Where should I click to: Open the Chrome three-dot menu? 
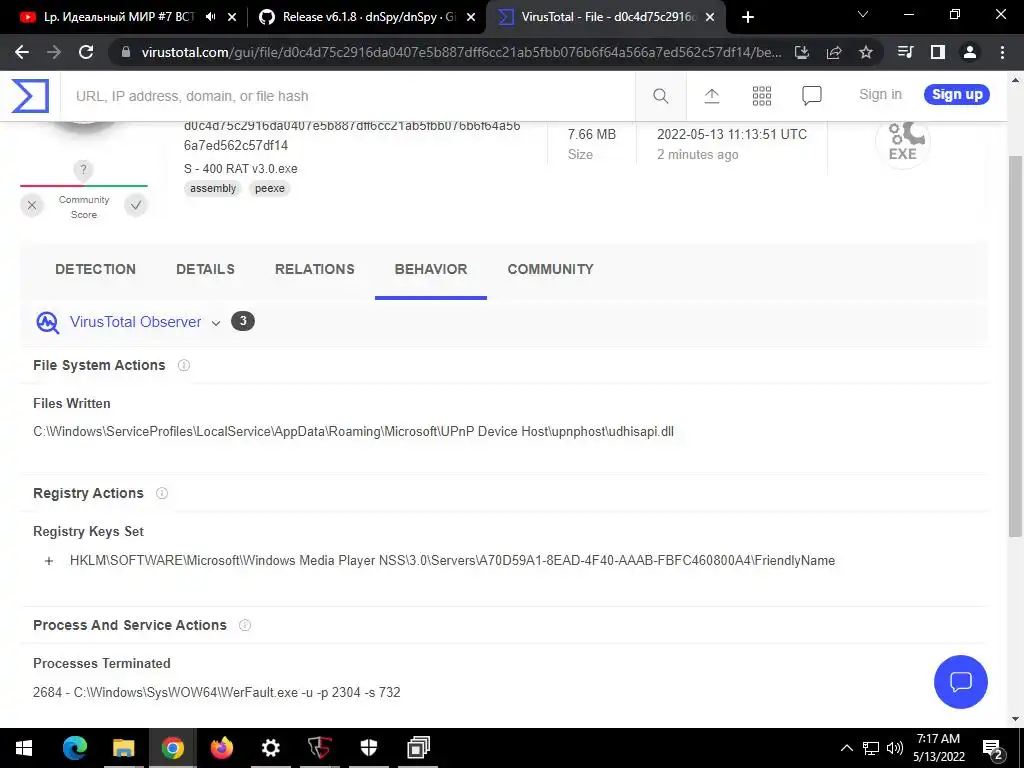[x=1002, y=52]
